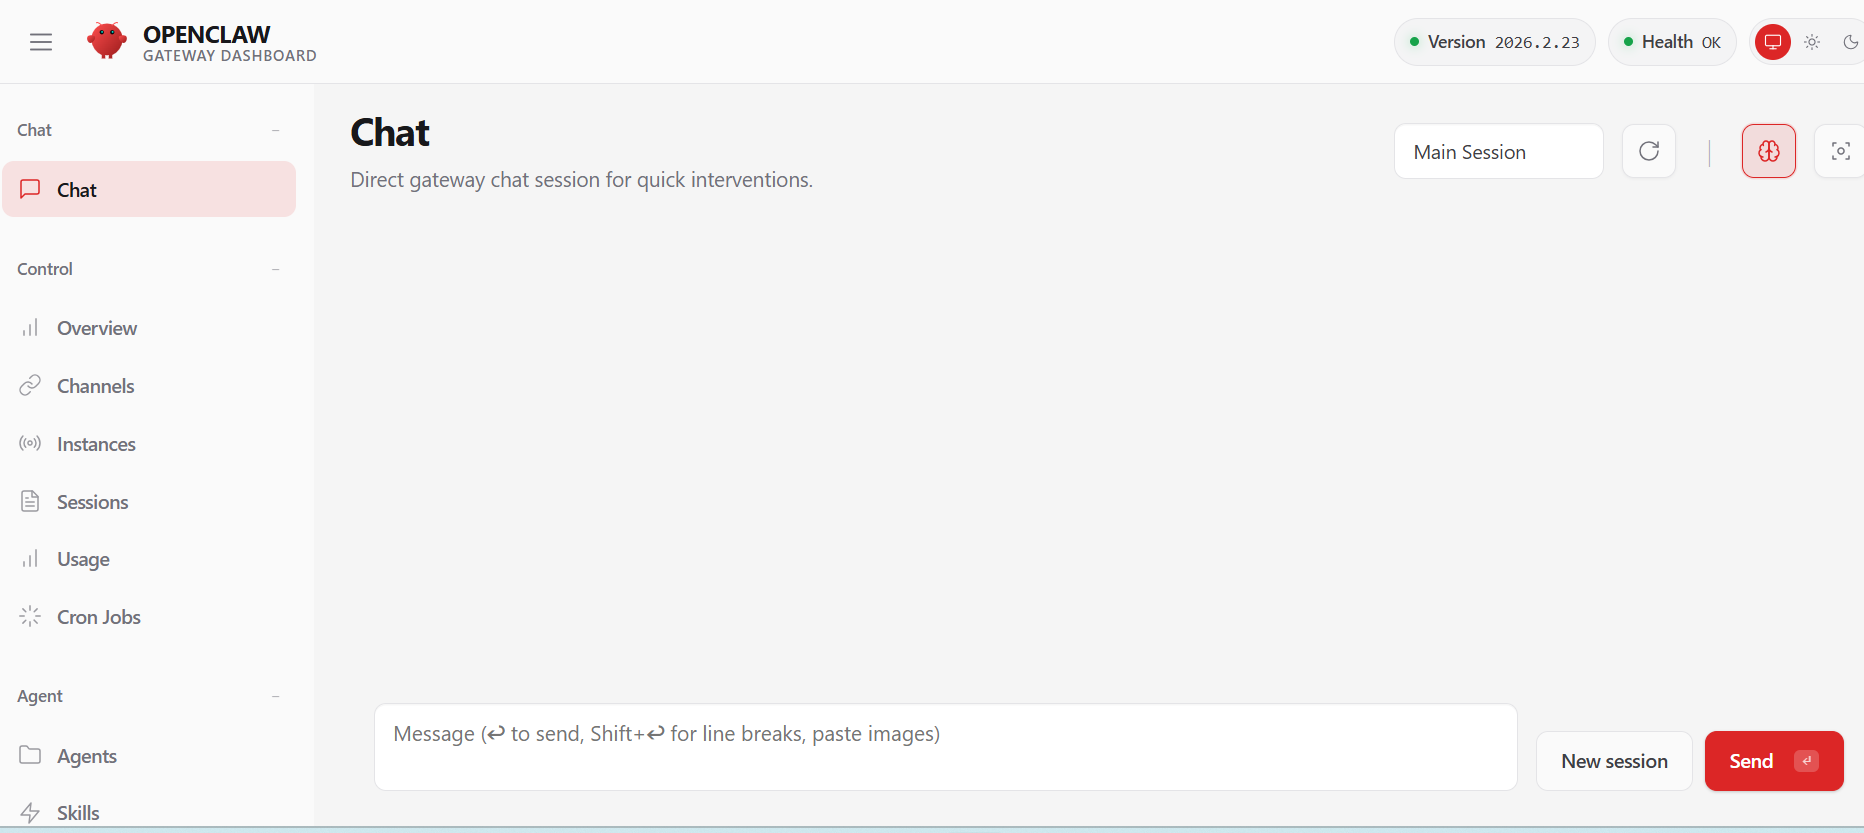
Task: Open the Cron Jobs loader icon
Action: click(30, 616)
